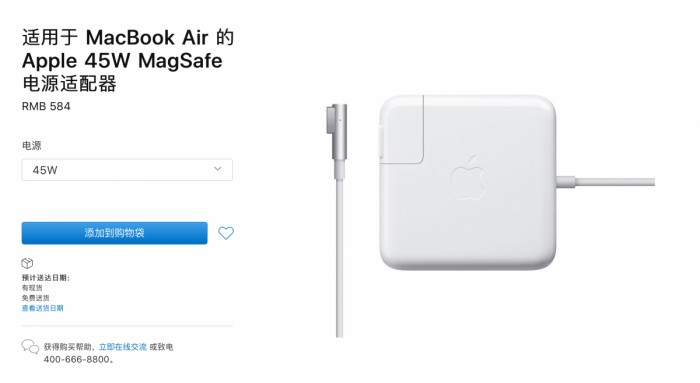Click the 预计送达日期 heading
This screenshot has width=700, height=383.
coord(45,278)
